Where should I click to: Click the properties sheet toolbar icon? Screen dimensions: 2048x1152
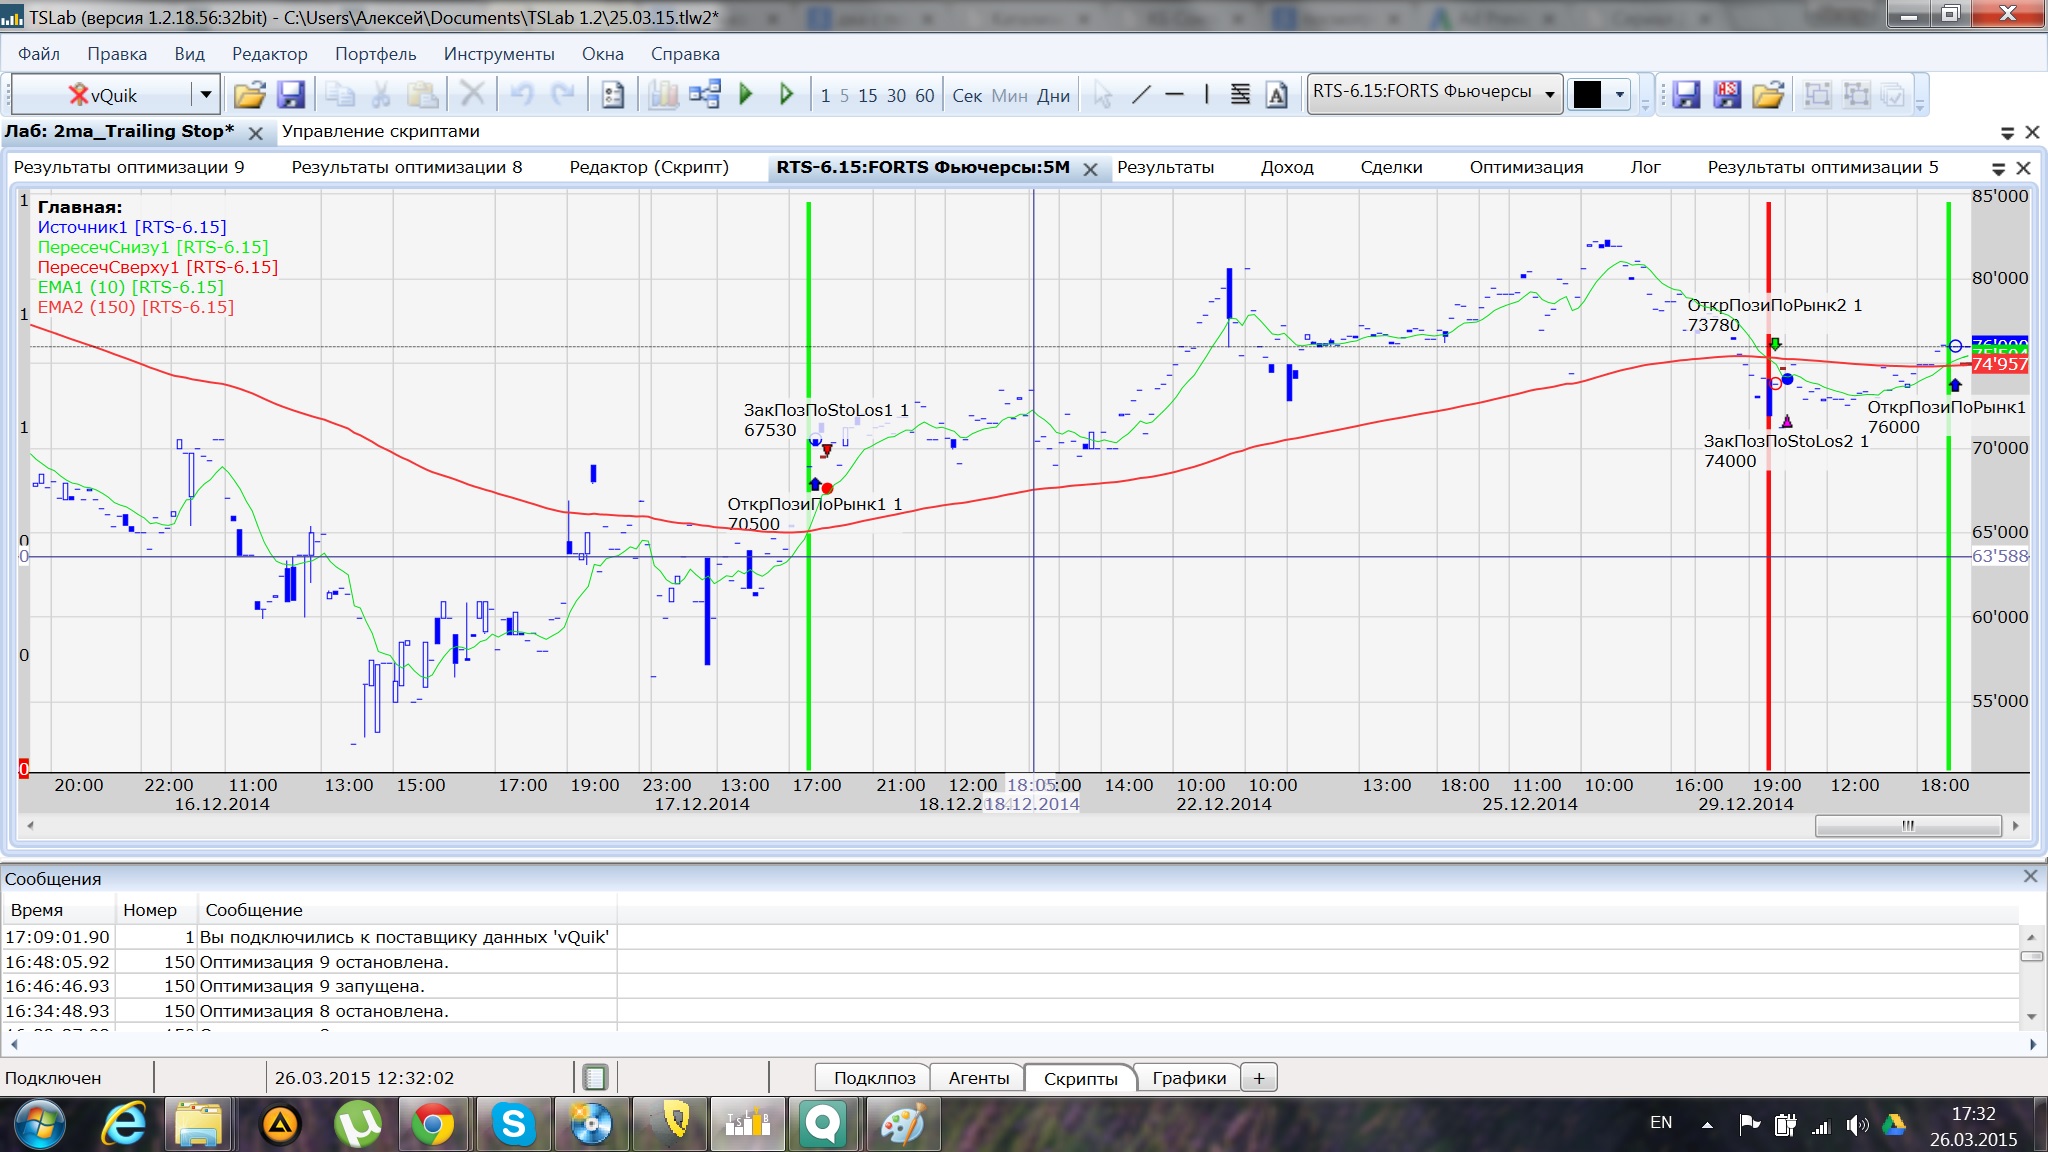point(612,95)
